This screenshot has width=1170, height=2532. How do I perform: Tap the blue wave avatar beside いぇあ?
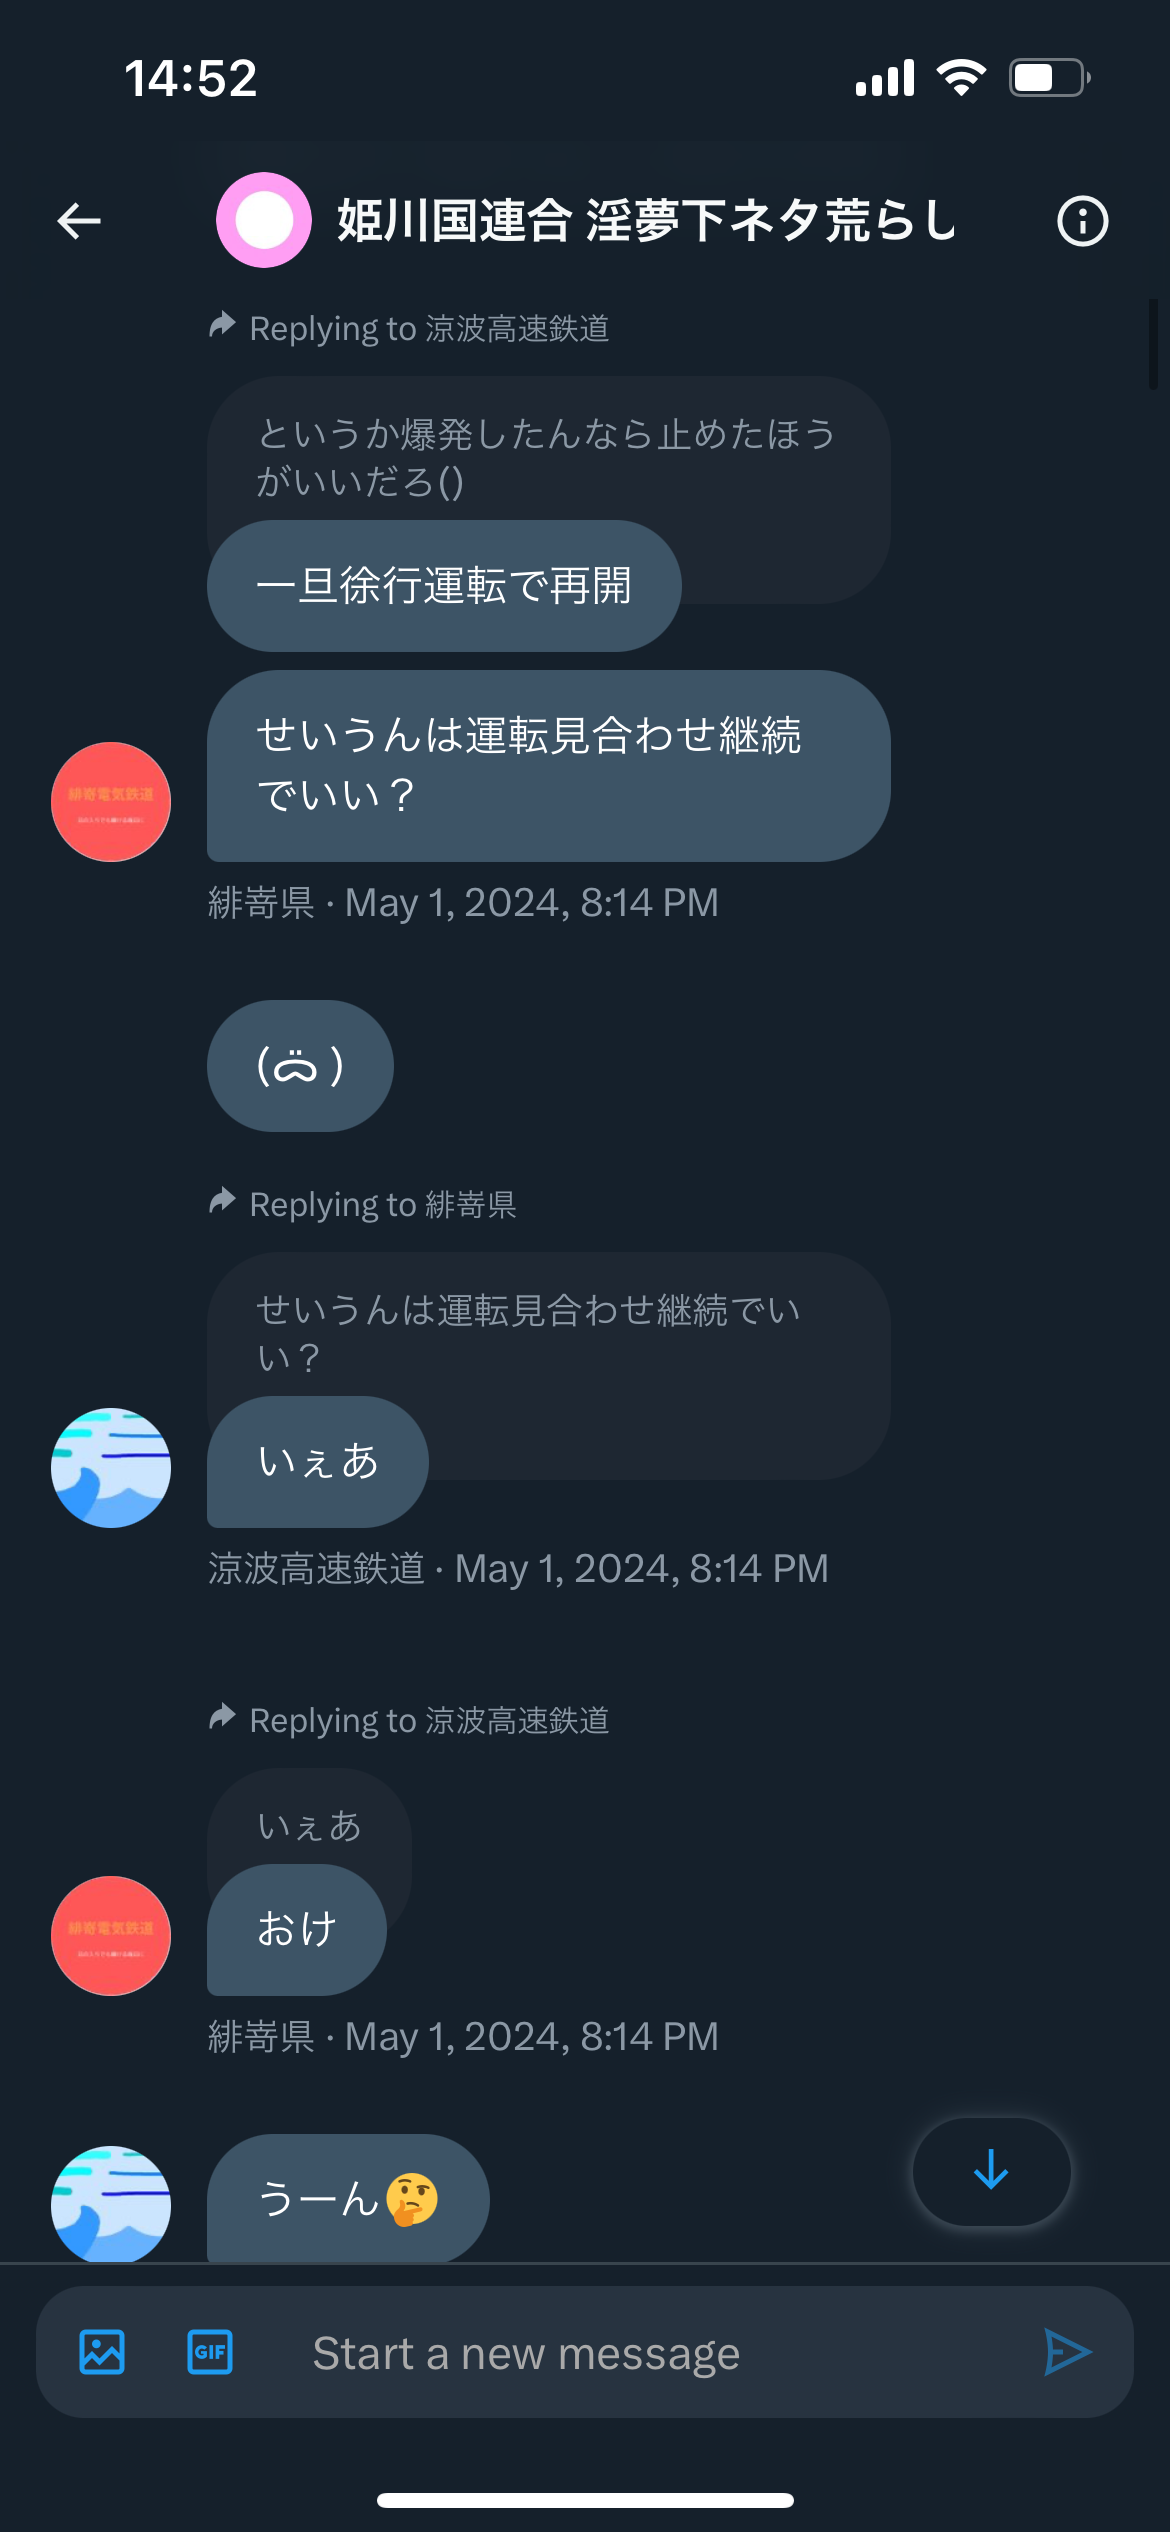[111, 1468]
